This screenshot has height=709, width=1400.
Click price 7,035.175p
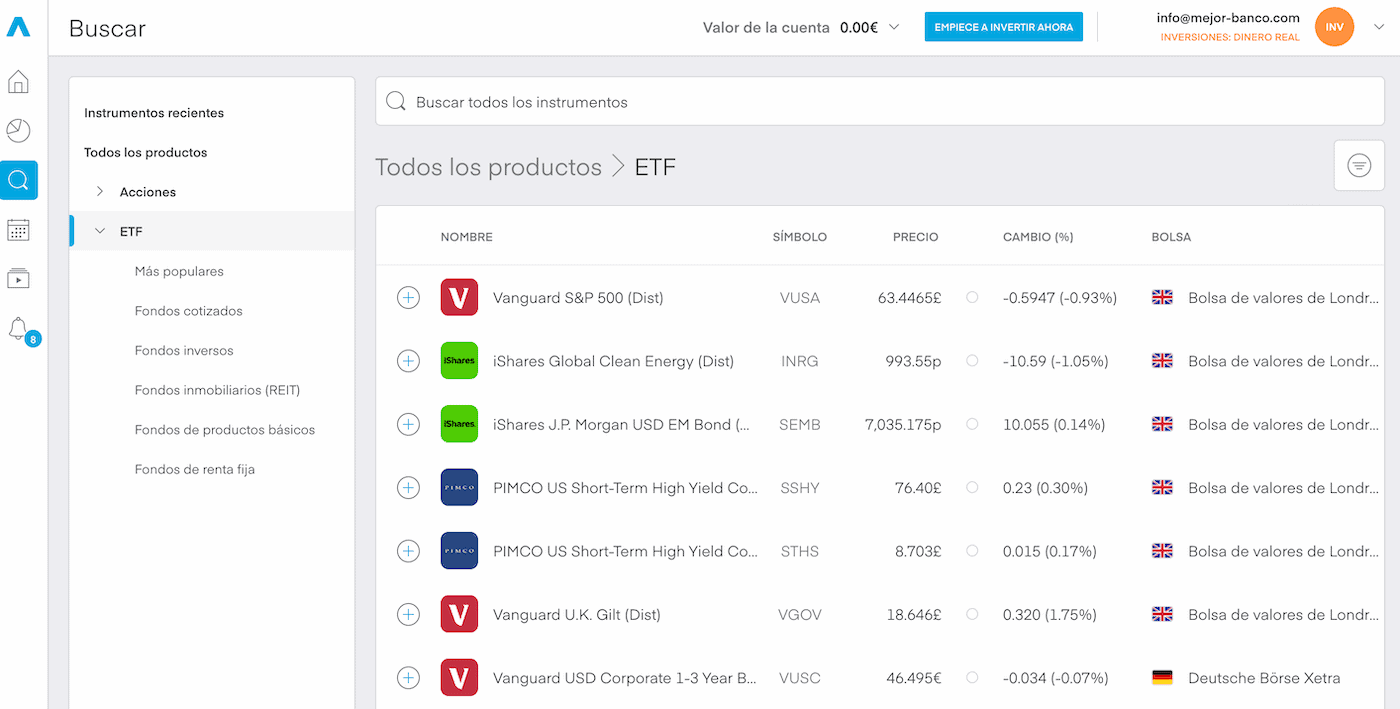(903, 425)
